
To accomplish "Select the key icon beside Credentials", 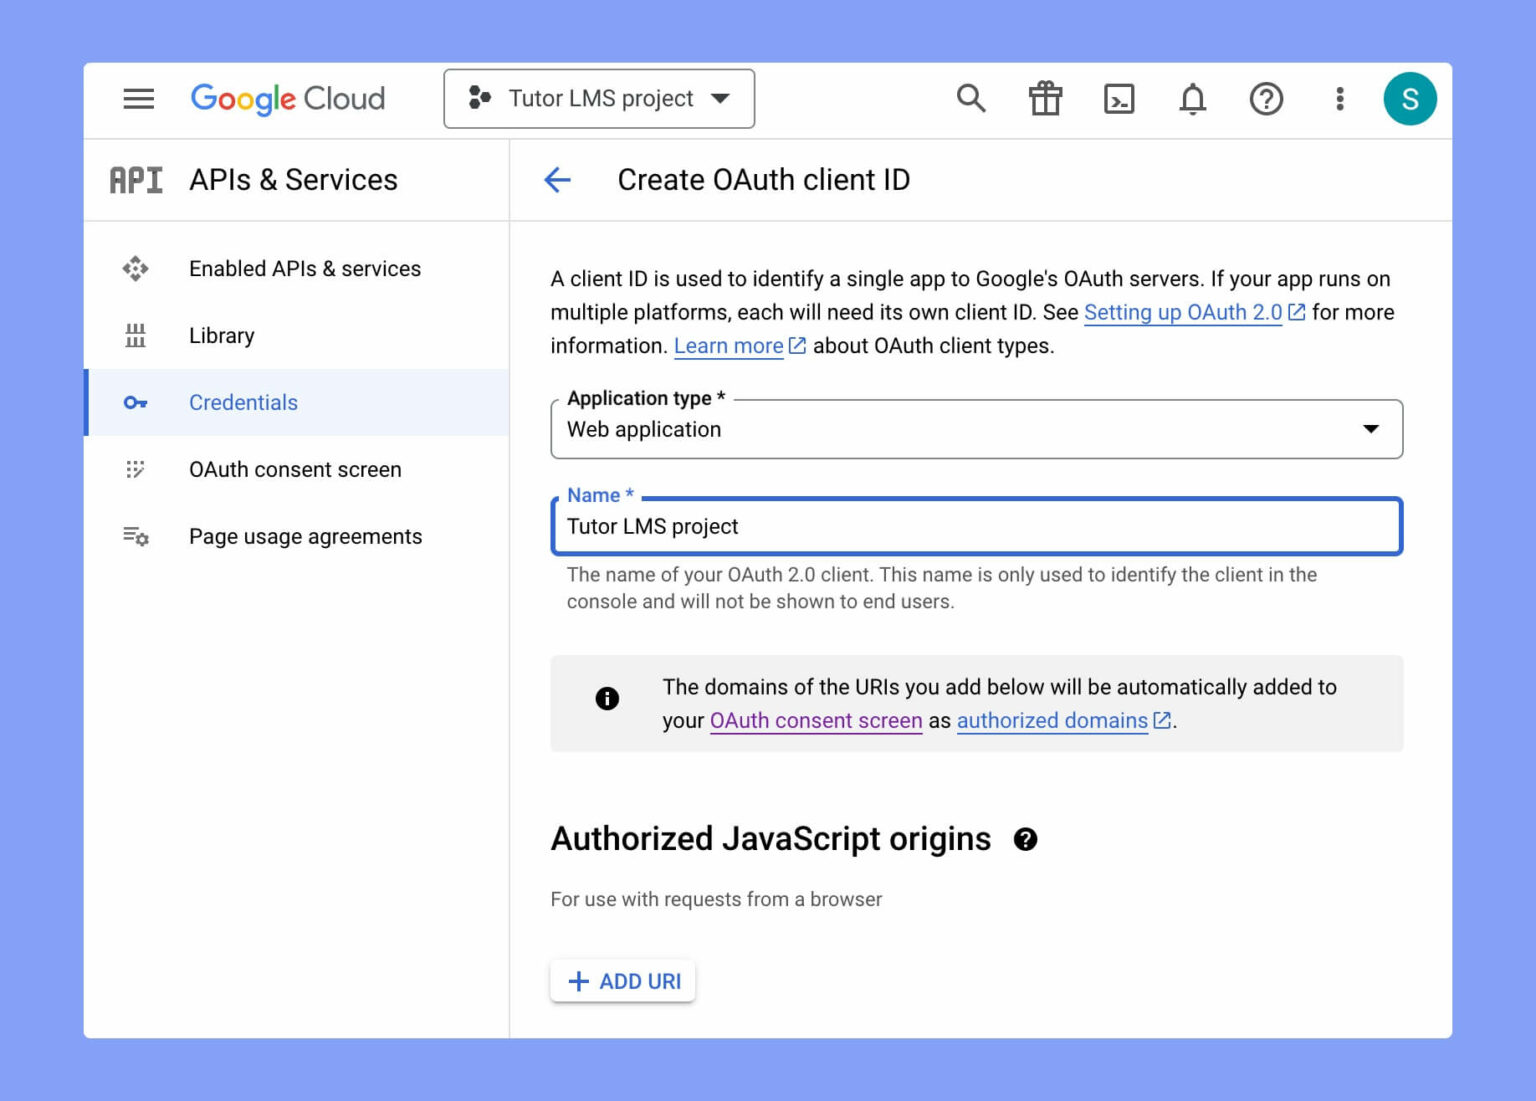I will point(136,402).
